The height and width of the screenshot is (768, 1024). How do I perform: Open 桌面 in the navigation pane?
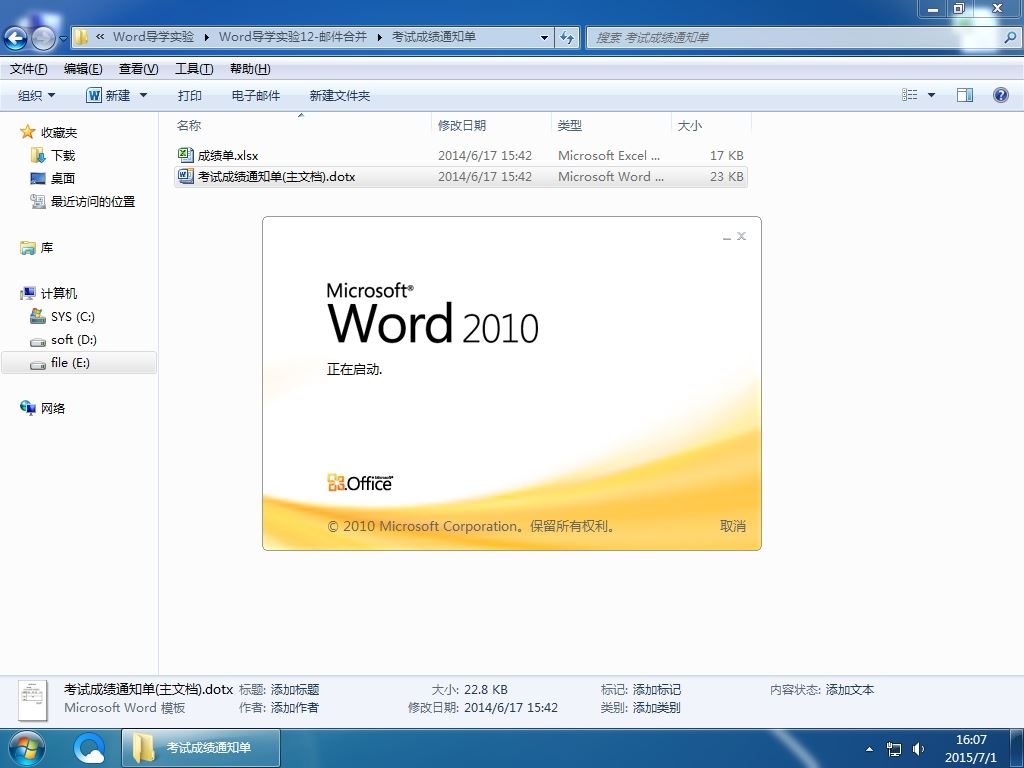tap(63, 178)
